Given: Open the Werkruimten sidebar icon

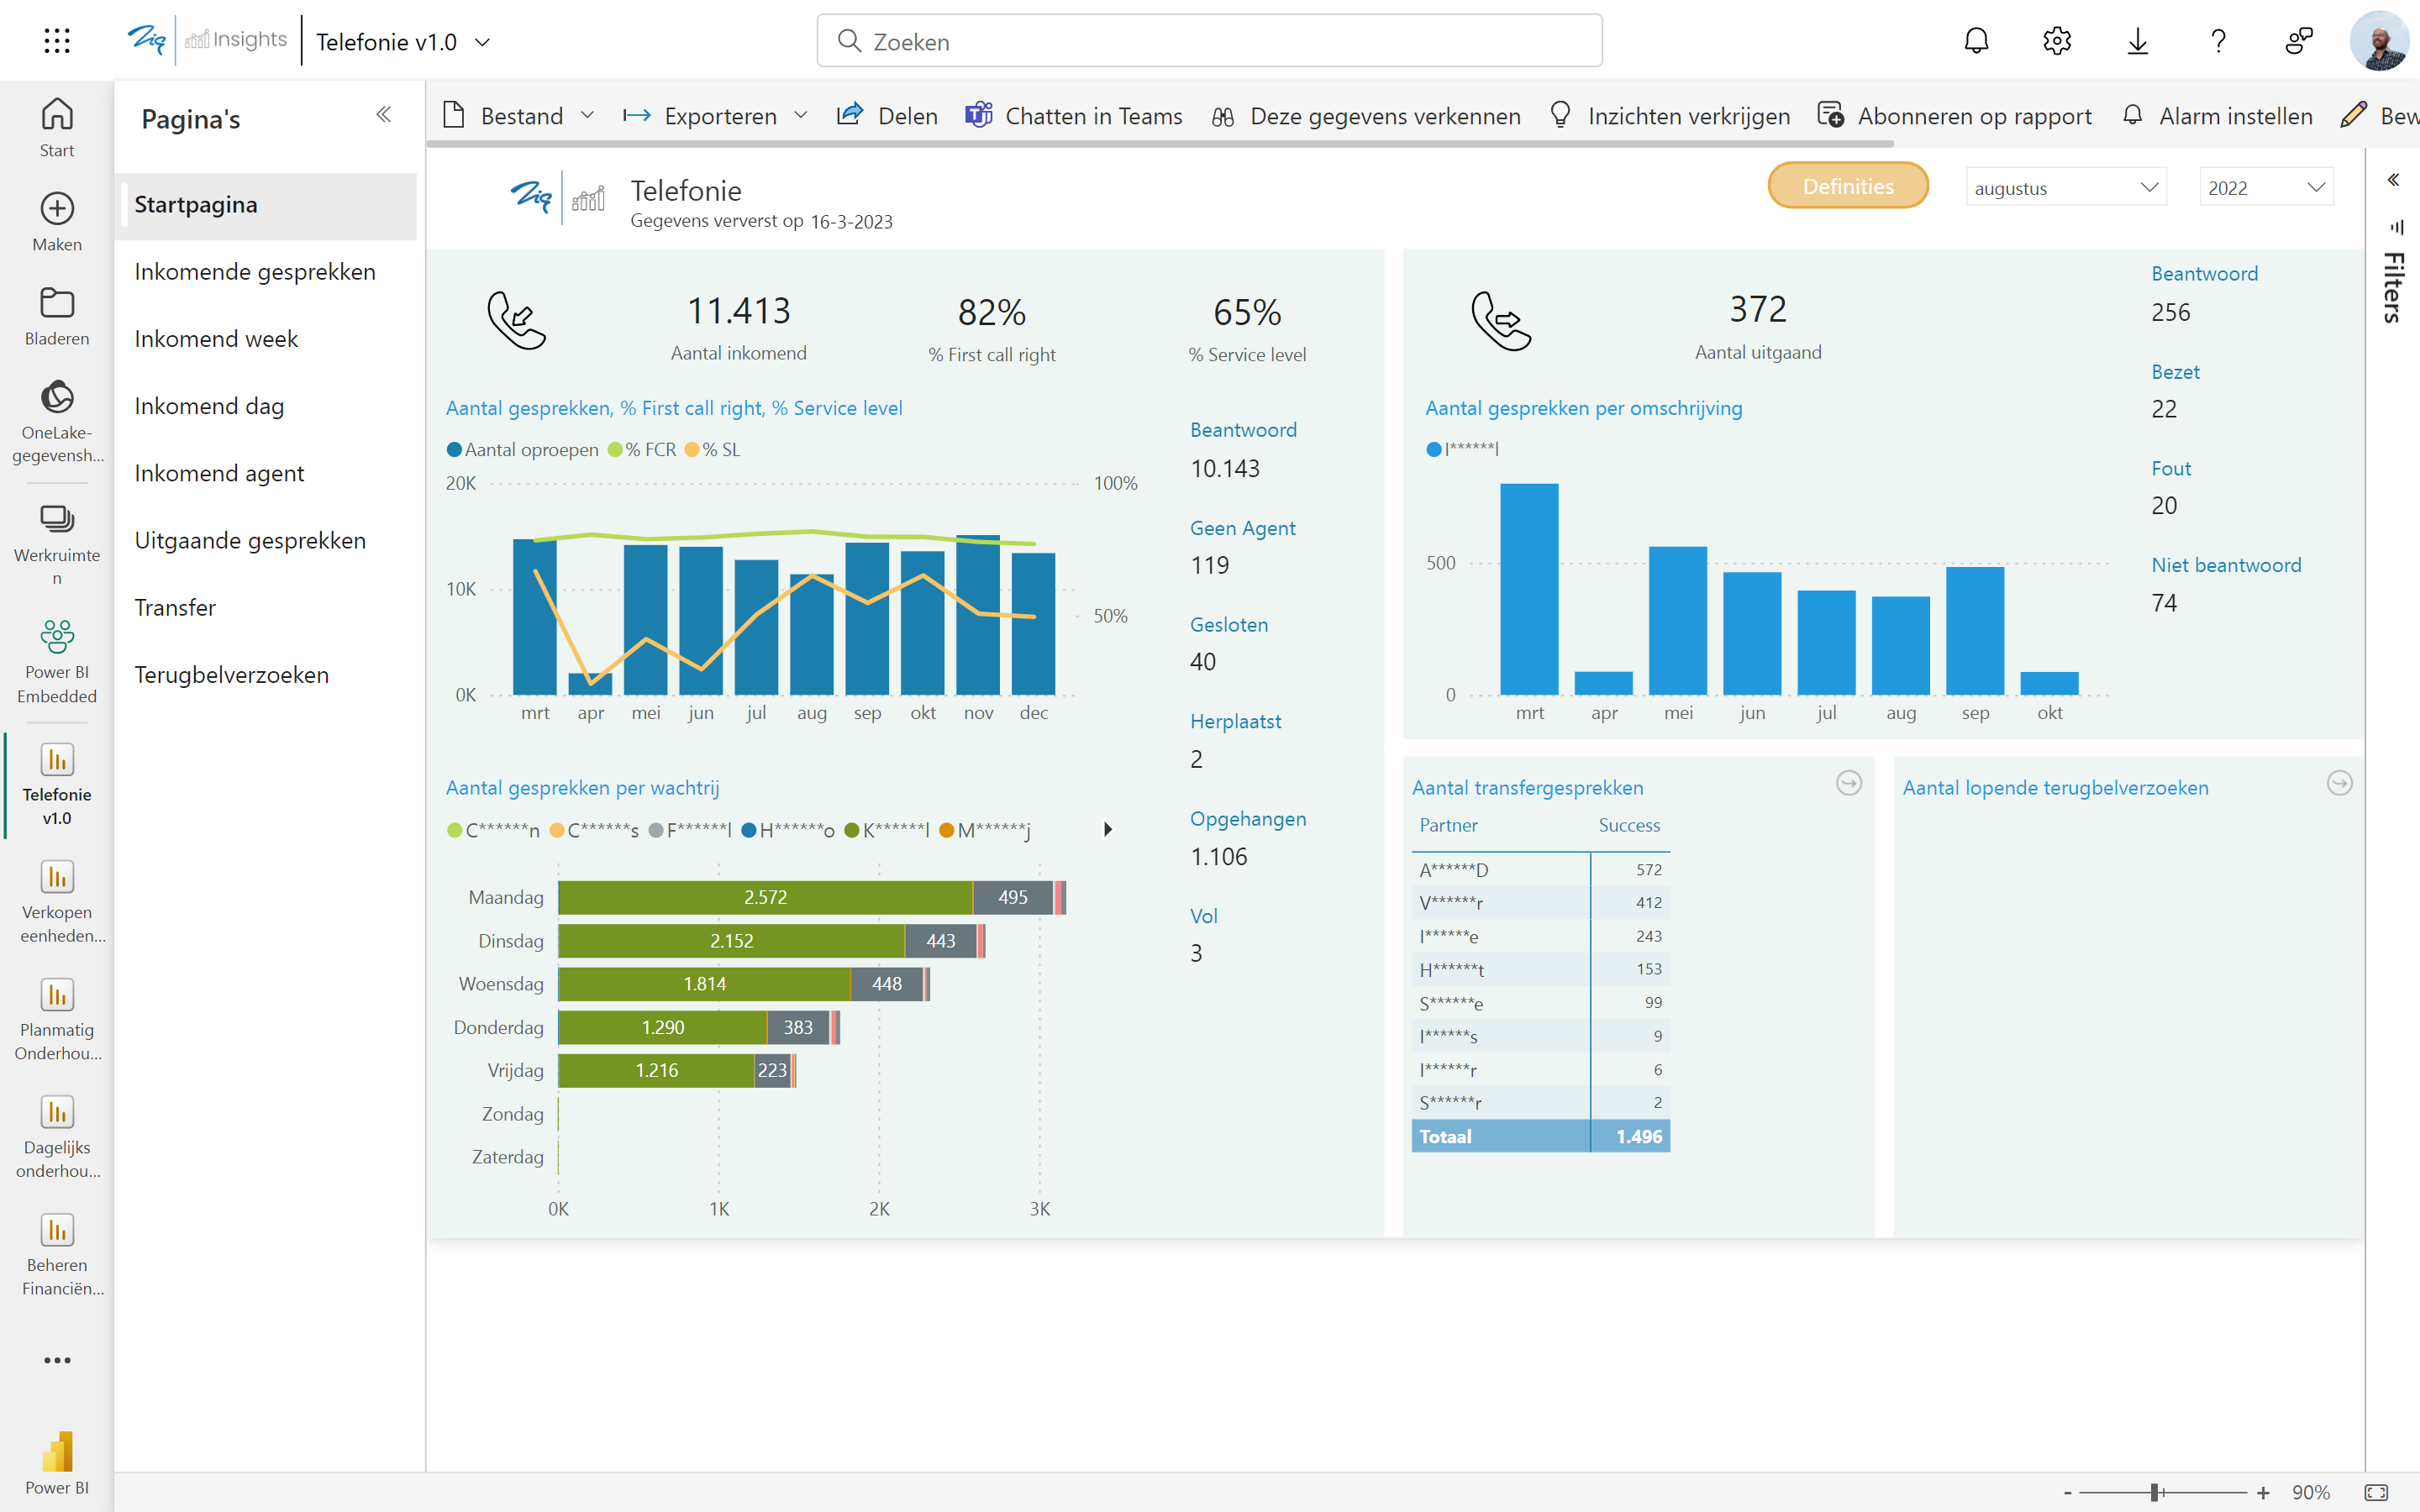Looking at the screenshot, I should point(57,519).
